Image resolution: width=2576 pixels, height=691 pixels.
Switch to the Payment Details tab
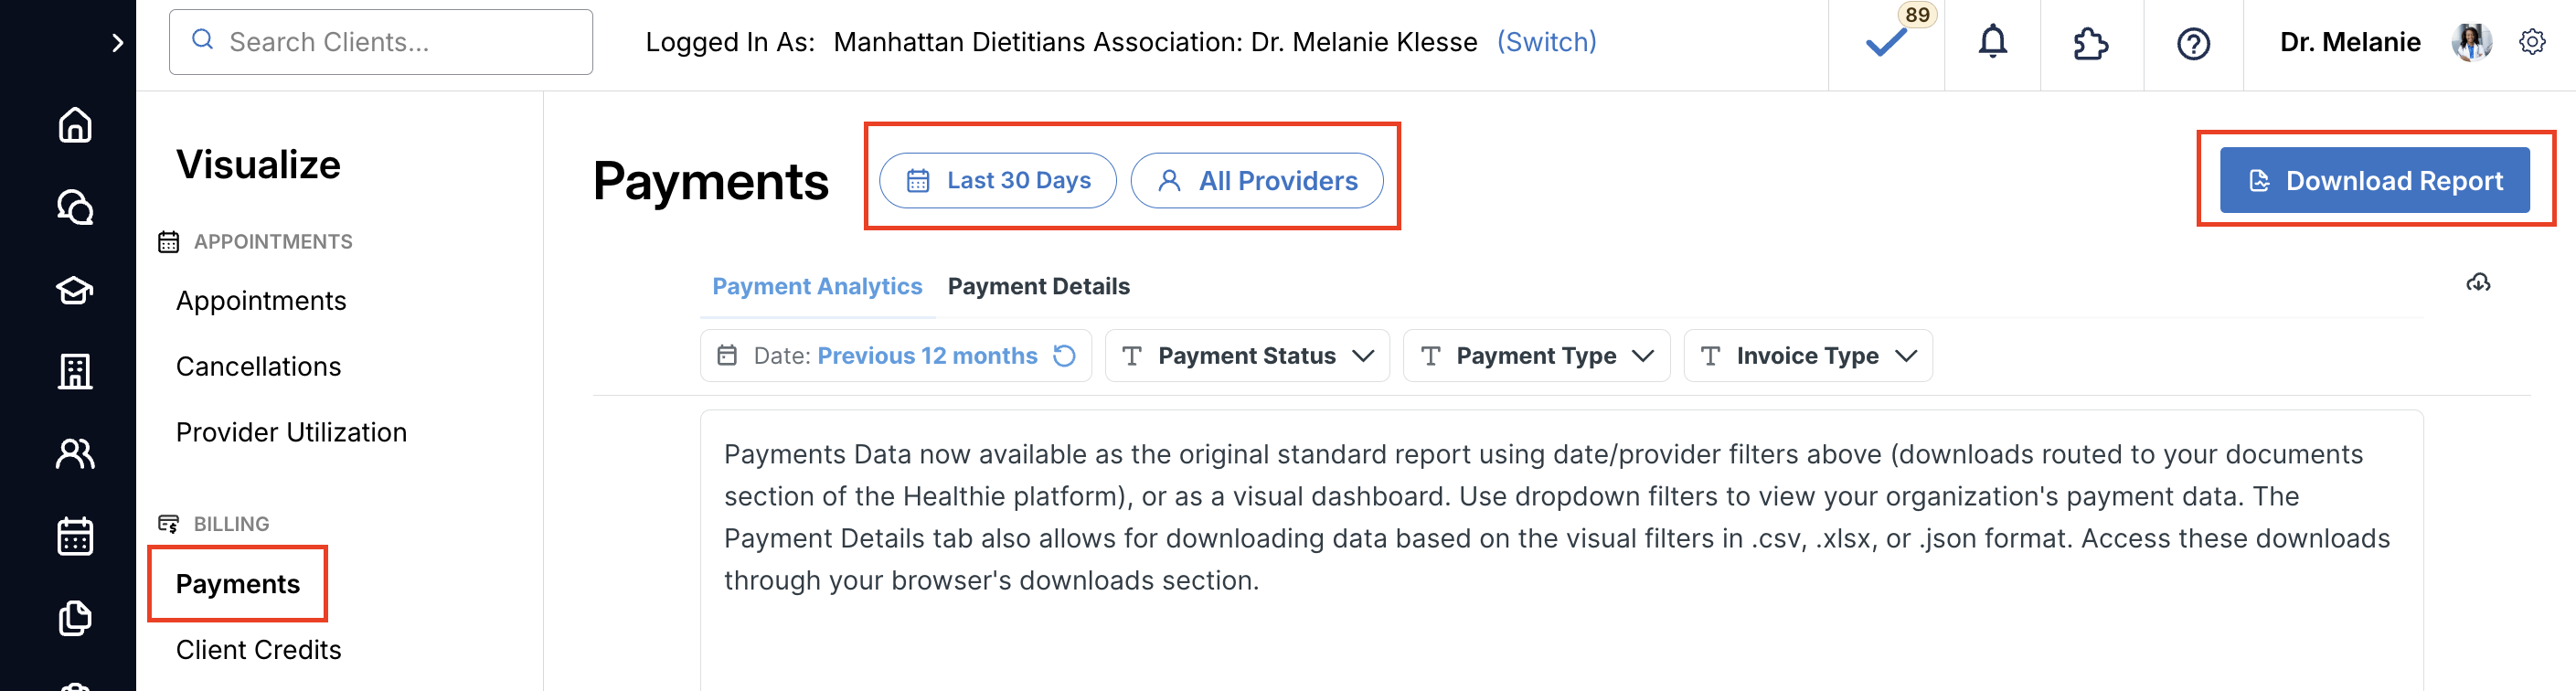(x=1038, y=287)
